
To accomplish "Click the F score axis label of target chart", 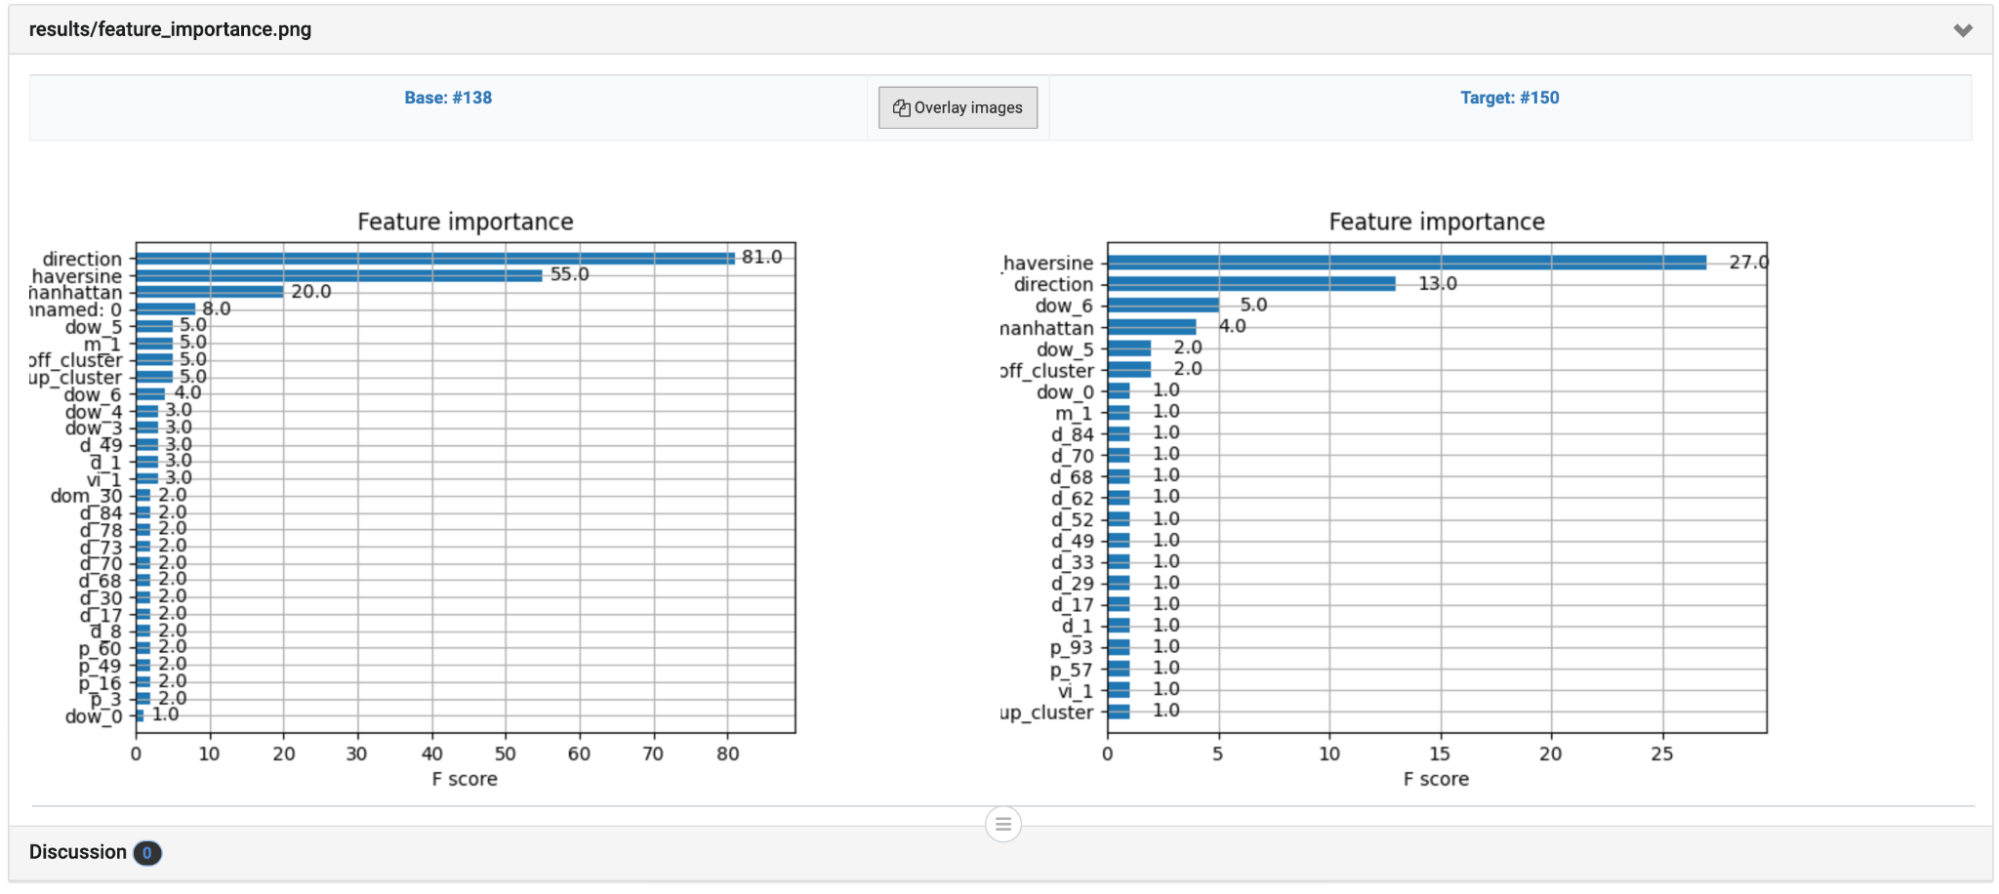I will tap(1436, 779).
